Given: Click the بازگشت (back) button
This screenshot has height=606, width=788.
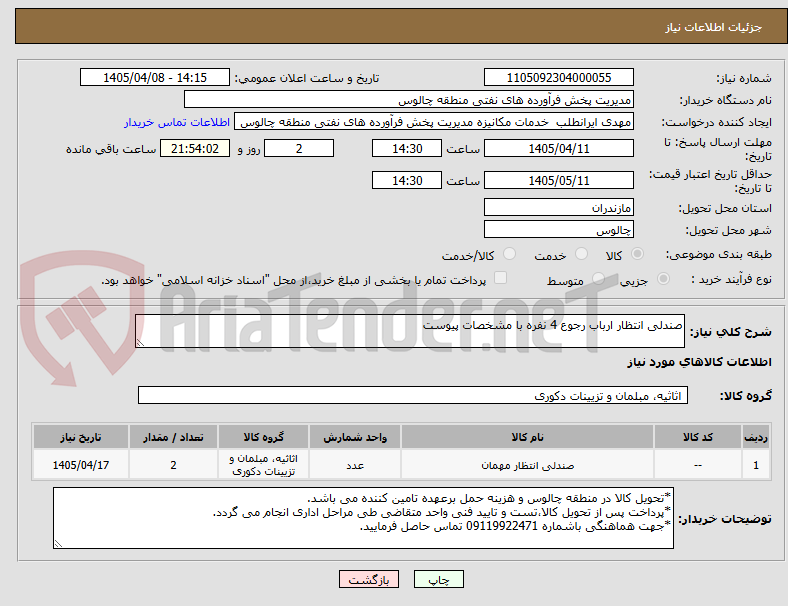Looking at the screenshot, I should tap(369, 579).
